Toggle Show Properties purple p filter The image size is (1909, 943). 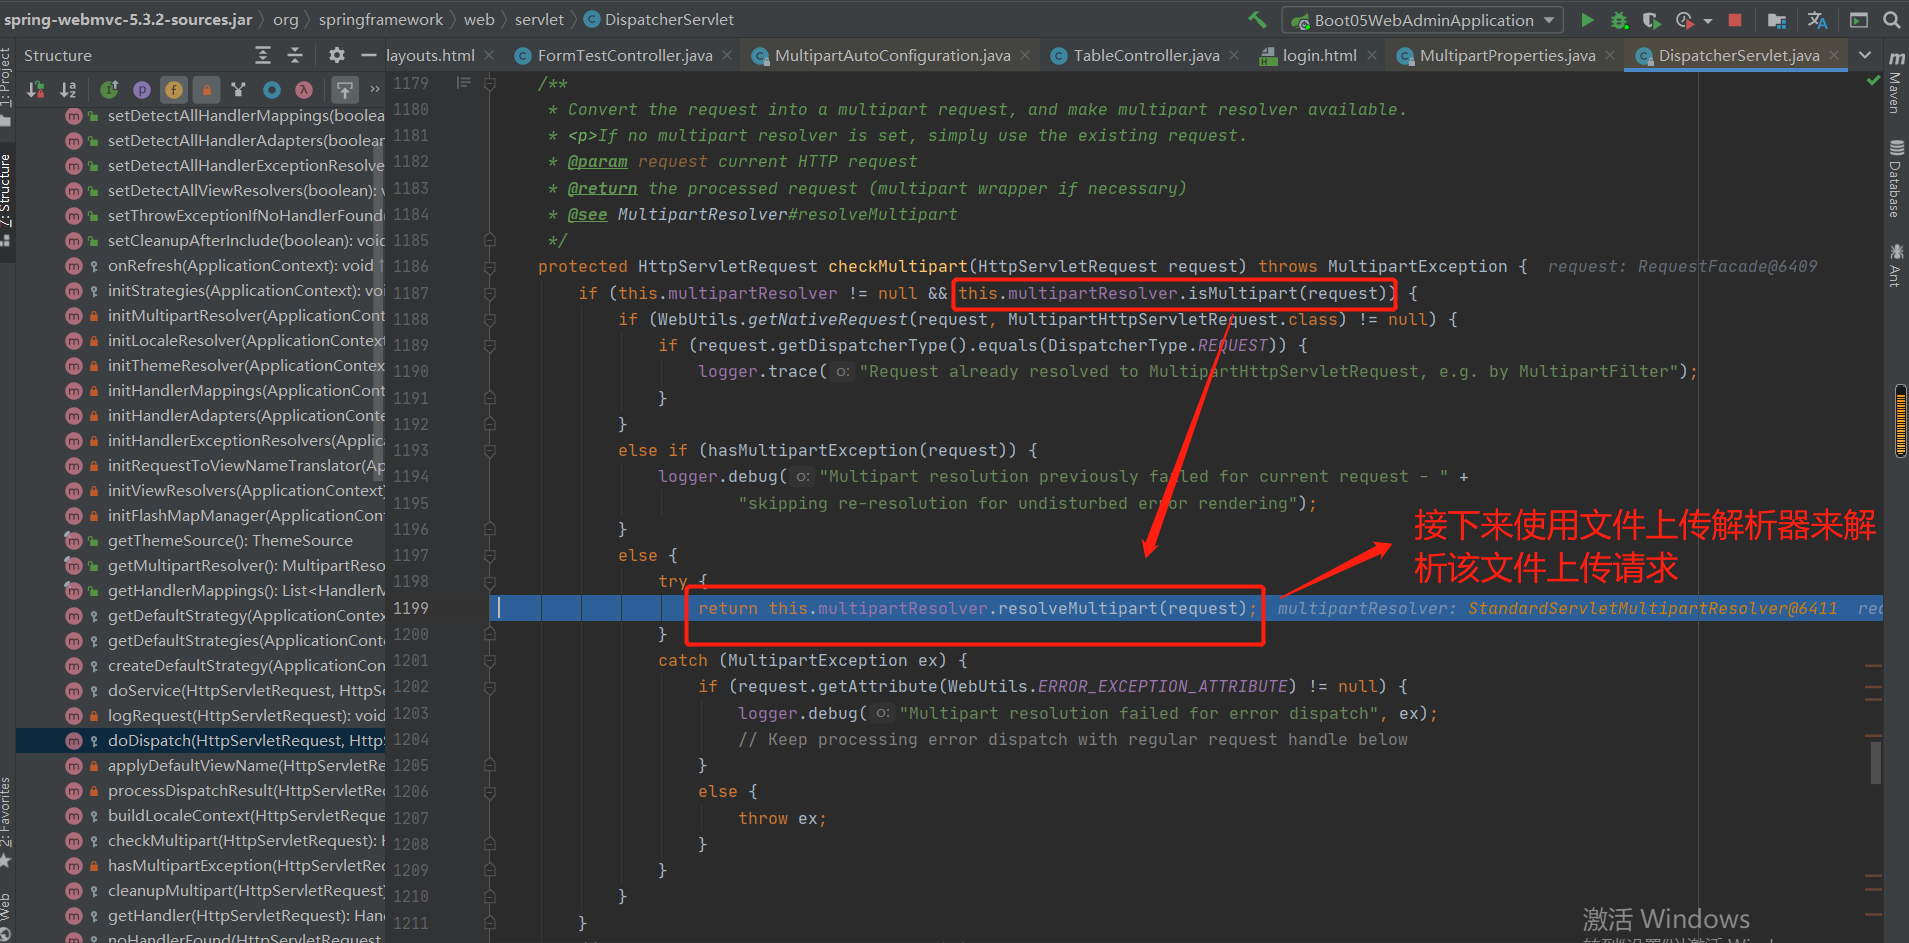click(x=142, y=90)
